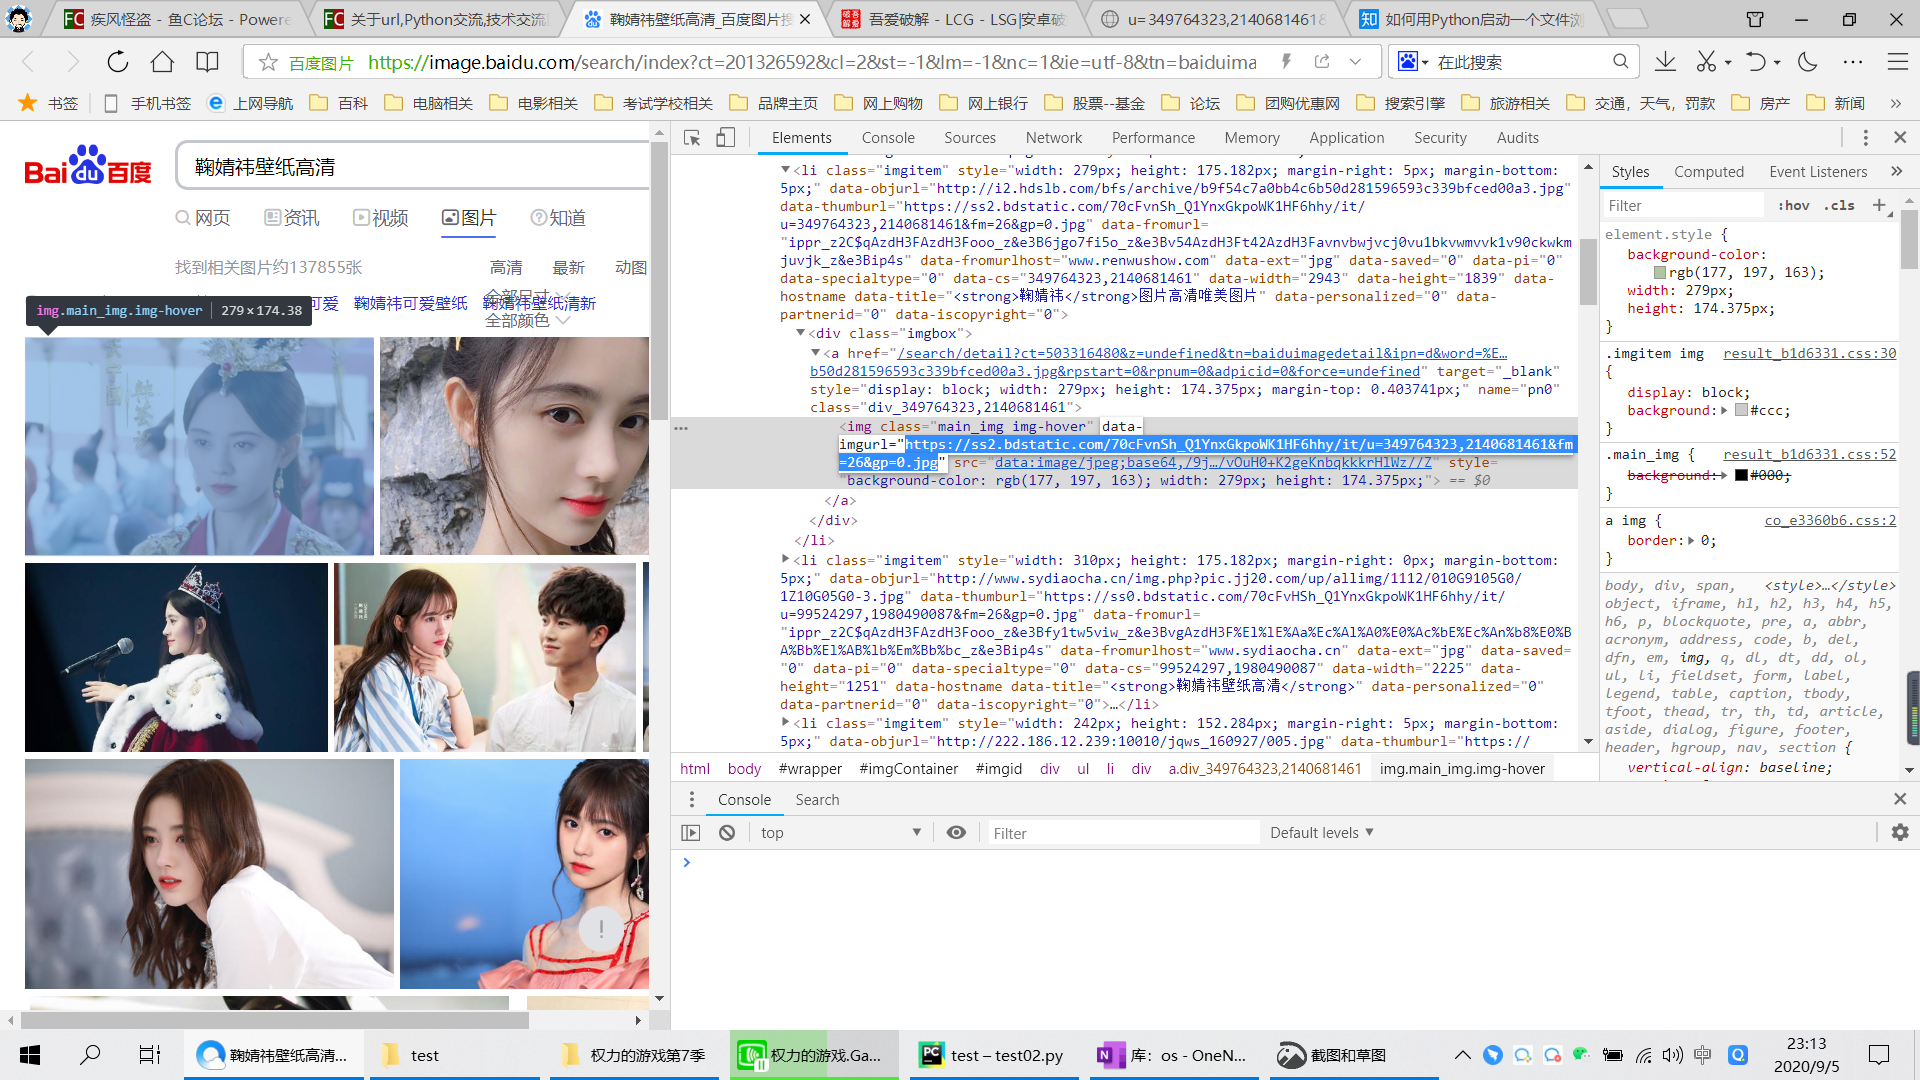Close the DevTools panel with X
The height and width of the screenshot is (1080, 1920).
point(1900,138)
